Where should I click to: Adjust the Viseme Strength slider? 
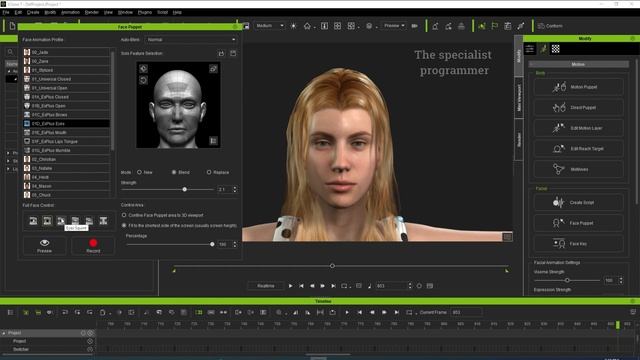tap(567, 280)
